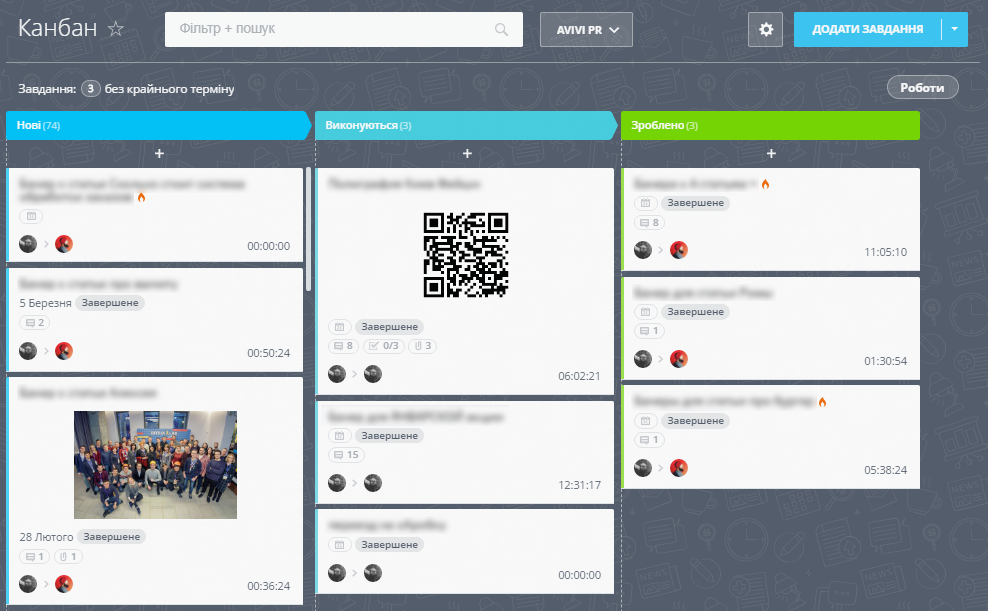988x611 pixels.
Task: Add a task in the Зроблено column with plus
Action: [771, 154]
